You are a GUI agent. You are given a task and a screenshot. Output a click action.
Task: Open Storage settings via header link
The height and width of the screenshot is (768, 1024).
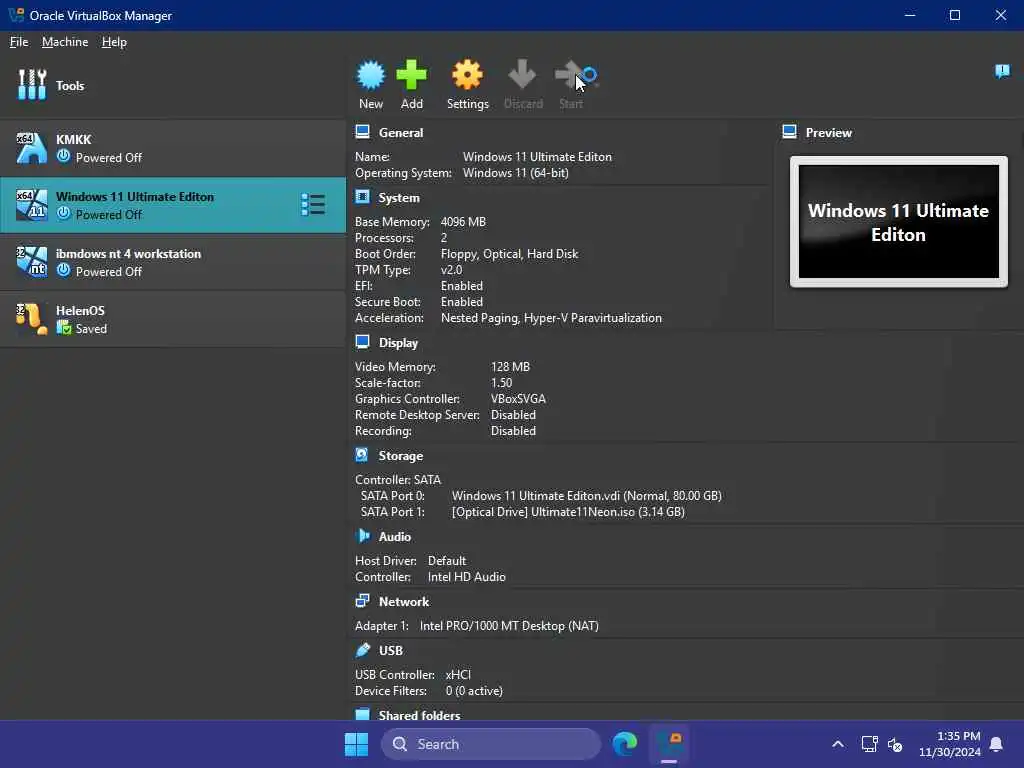[401, 456]
